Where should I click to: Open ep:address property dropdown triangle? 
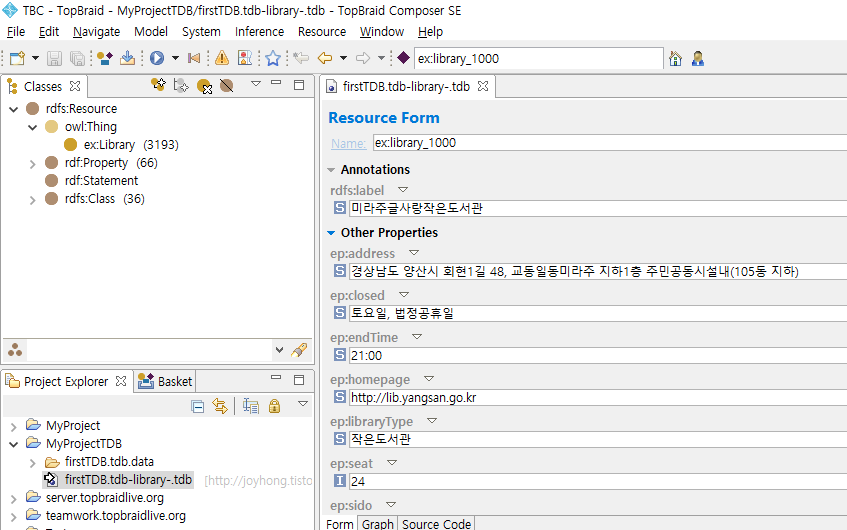[414, 252]
